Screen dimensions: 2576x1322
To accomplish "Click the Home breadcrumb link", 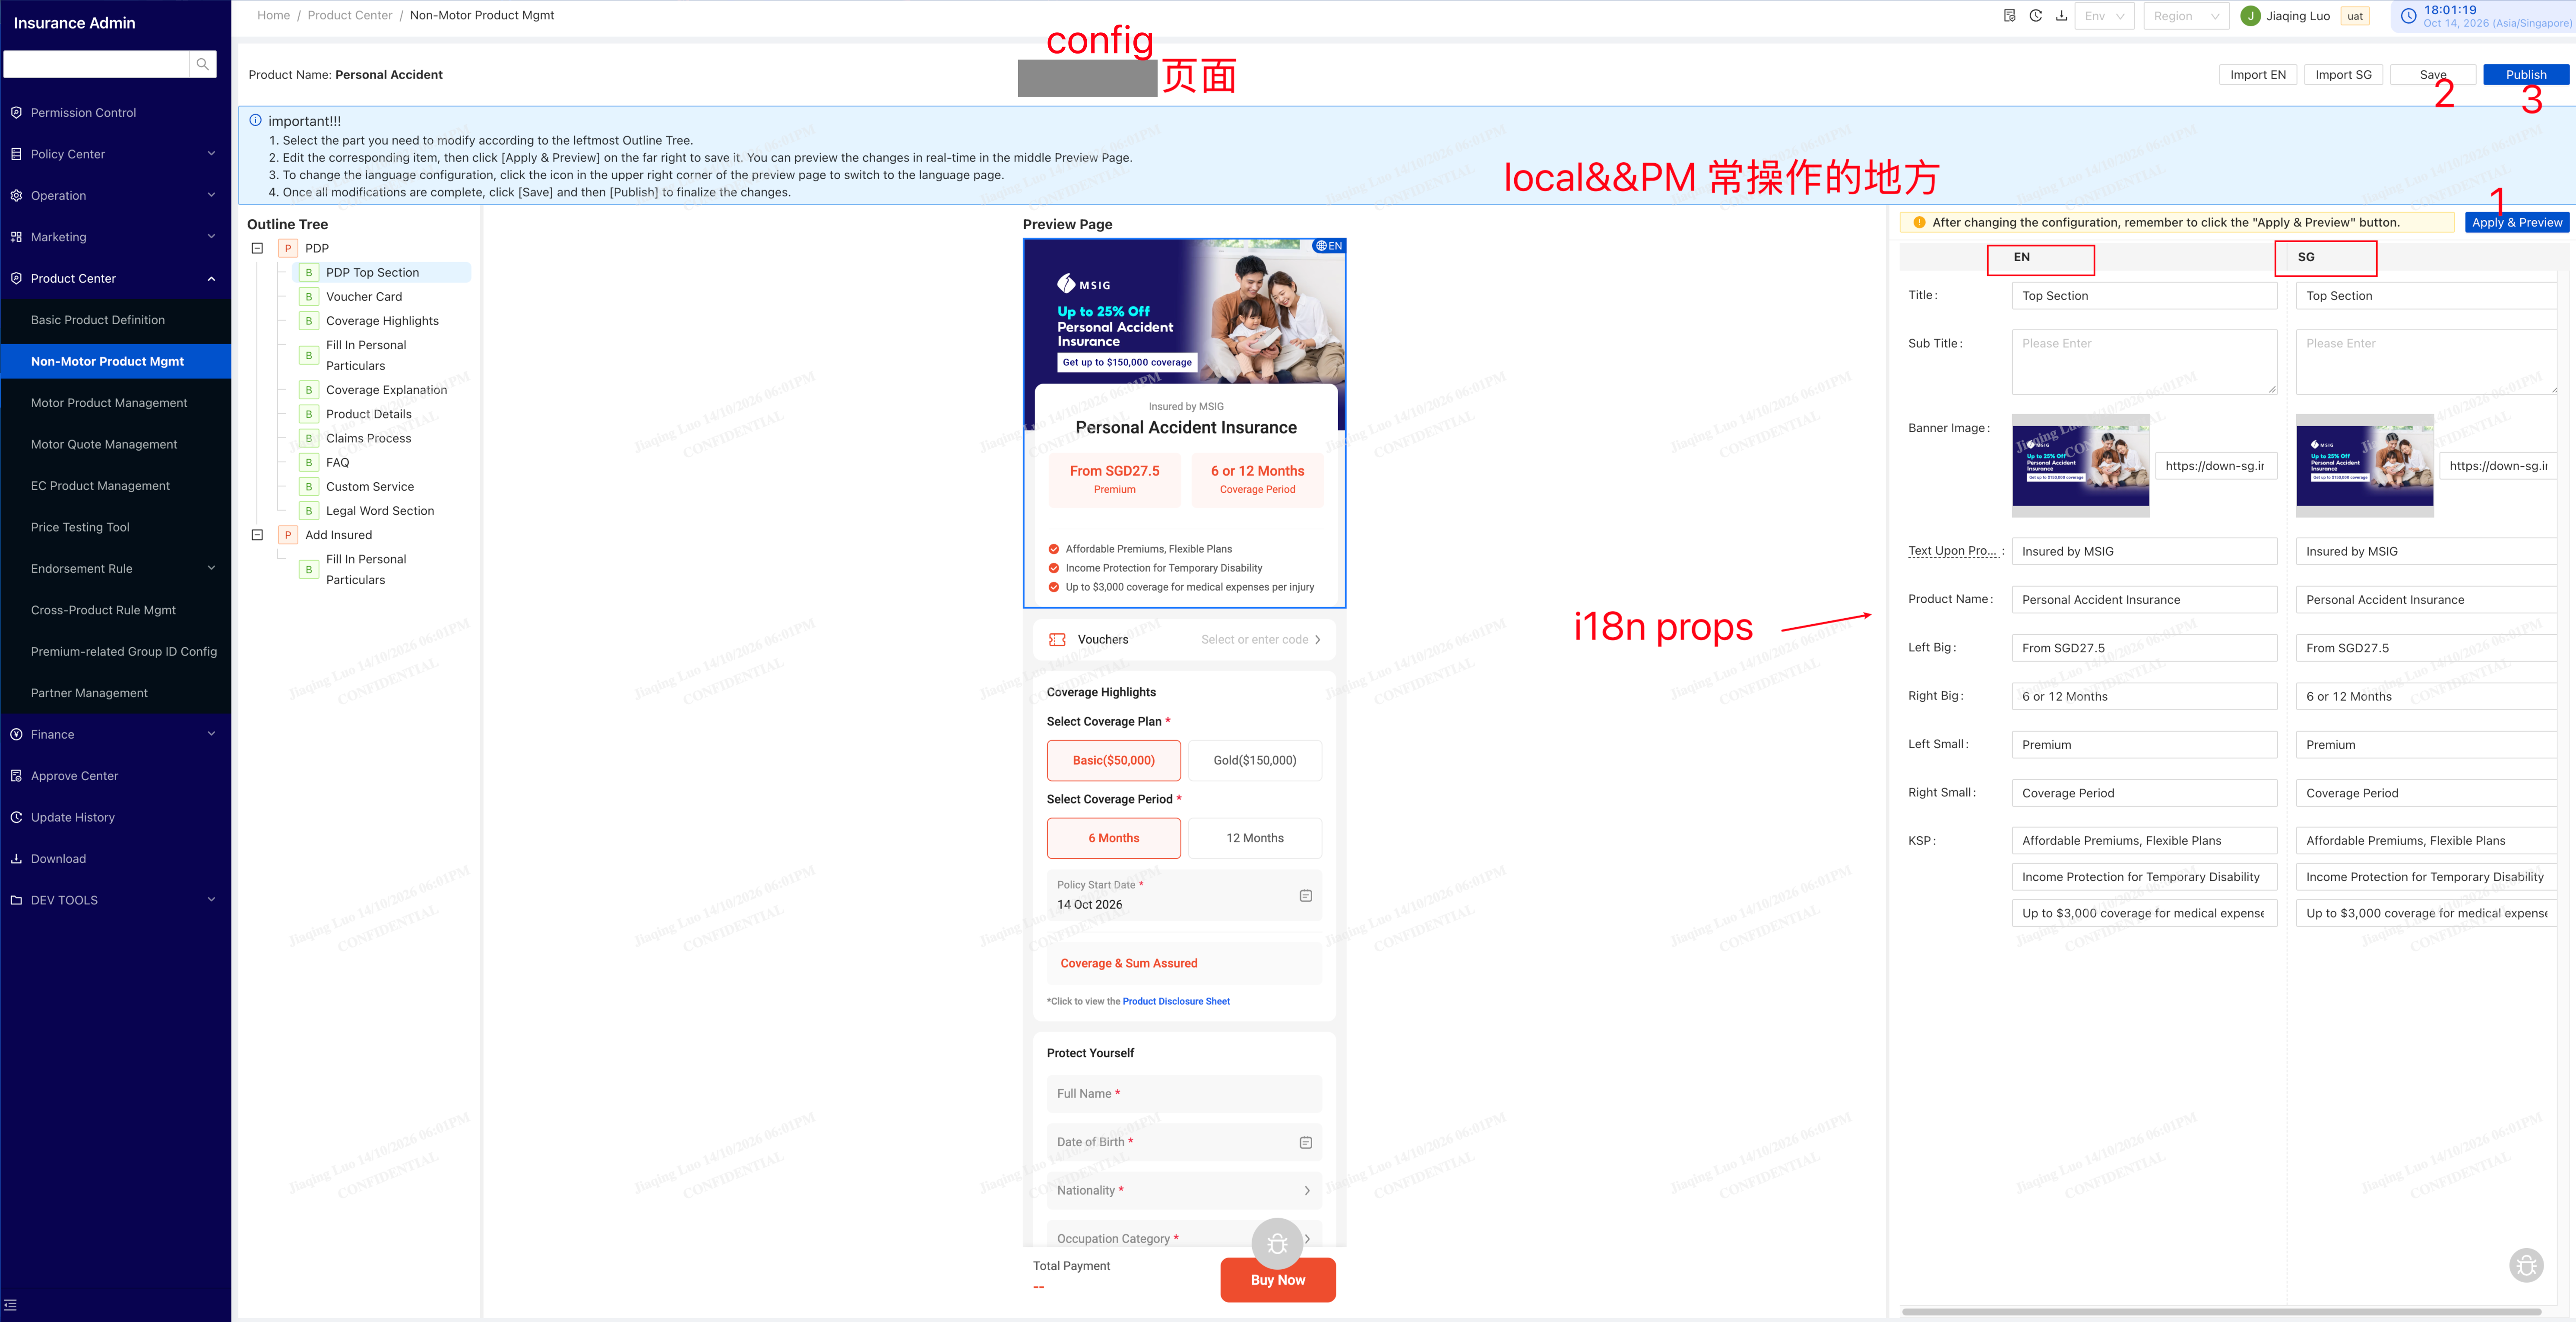I will coord(273,15).
